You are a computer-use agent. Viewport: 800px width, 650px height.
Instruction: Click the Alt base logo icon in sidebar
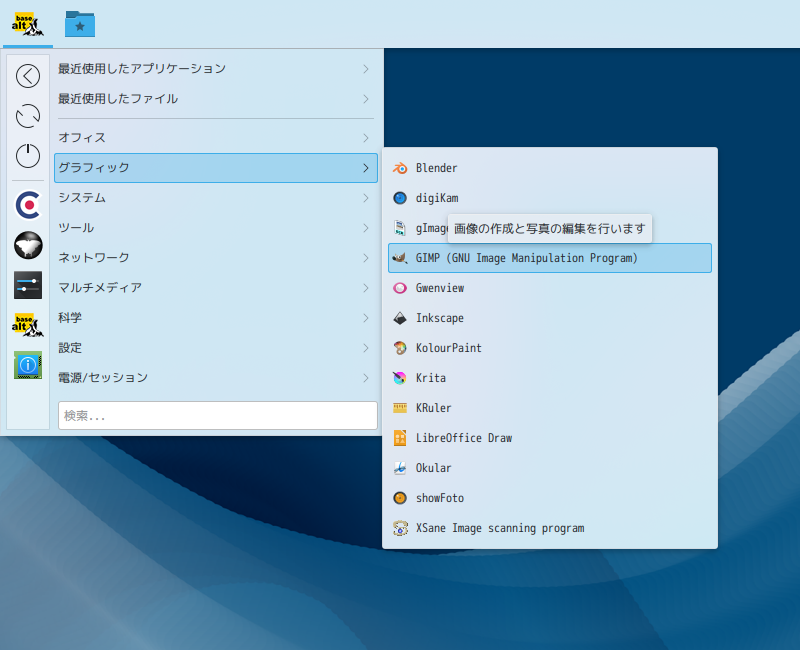click(28, 325)
